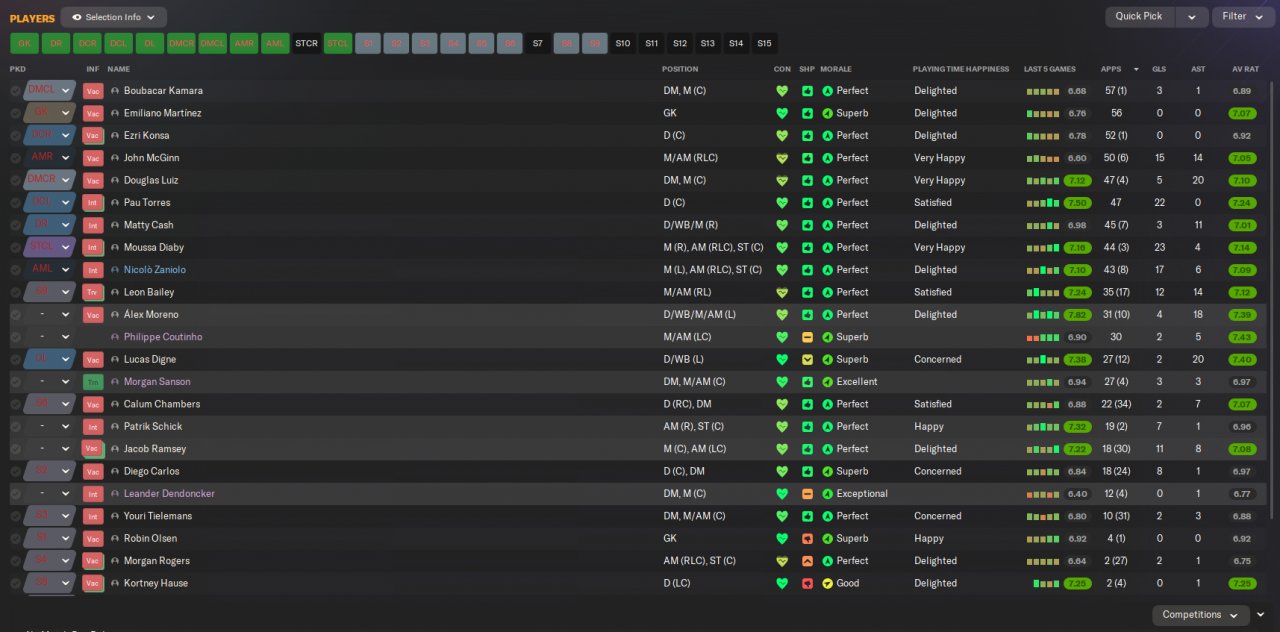Click Nicolò Zaniolo's Int info icon
Viewport: 1280px width, 632px height.
coord(93,270)
